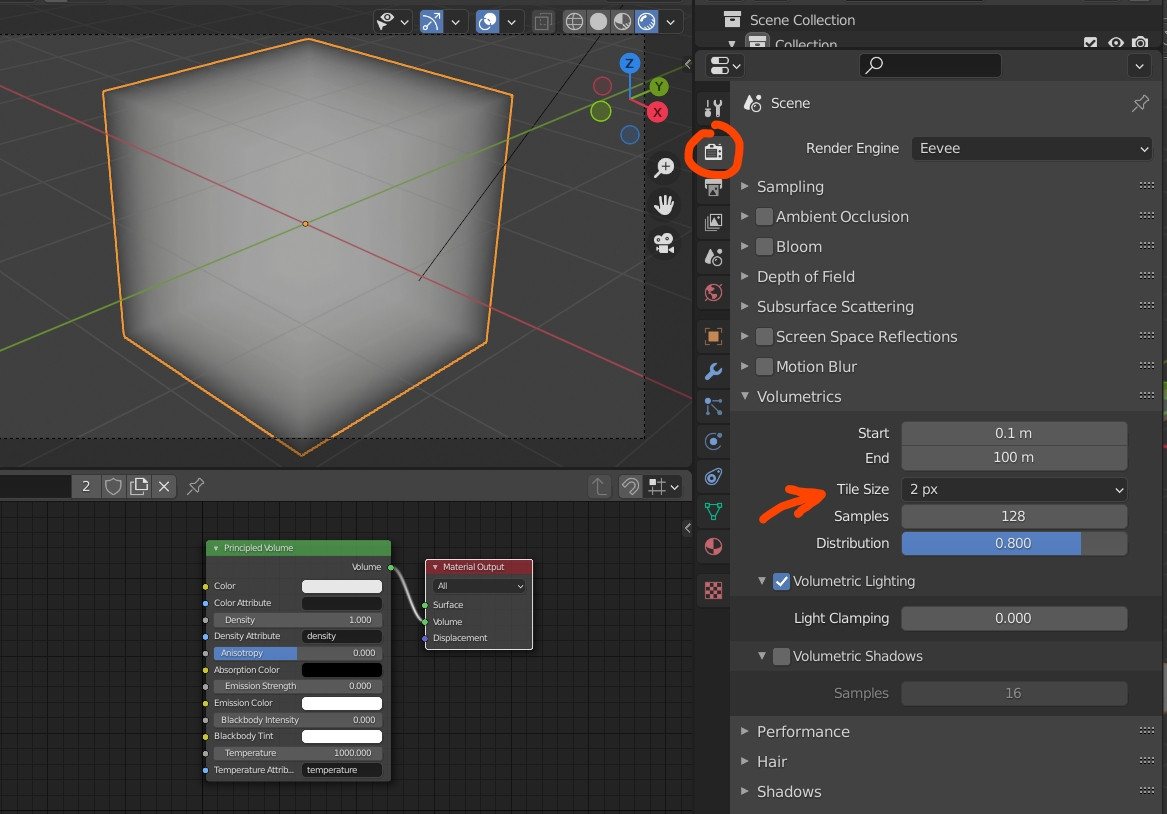Activate the viewport Zoom tool icon
The width and height of the screenshot is (1167, 814).
click(x=664, y=168)
